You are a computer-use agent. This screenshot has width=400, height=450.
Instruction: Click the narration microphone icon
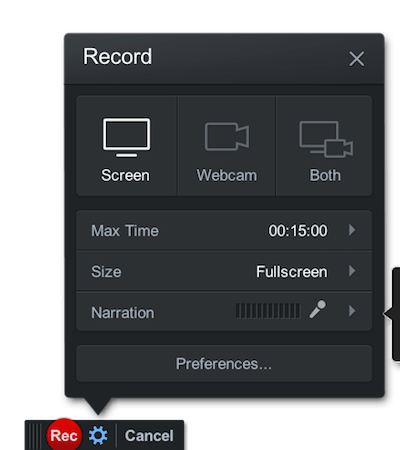(317, 309)
